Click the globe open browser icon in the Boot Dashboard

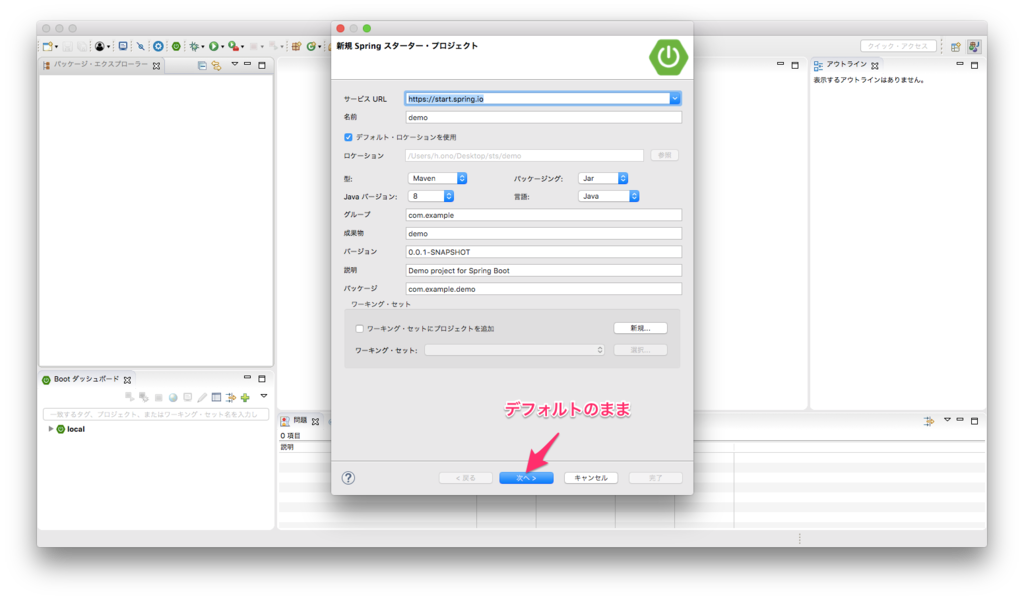(x=173, y=397)
